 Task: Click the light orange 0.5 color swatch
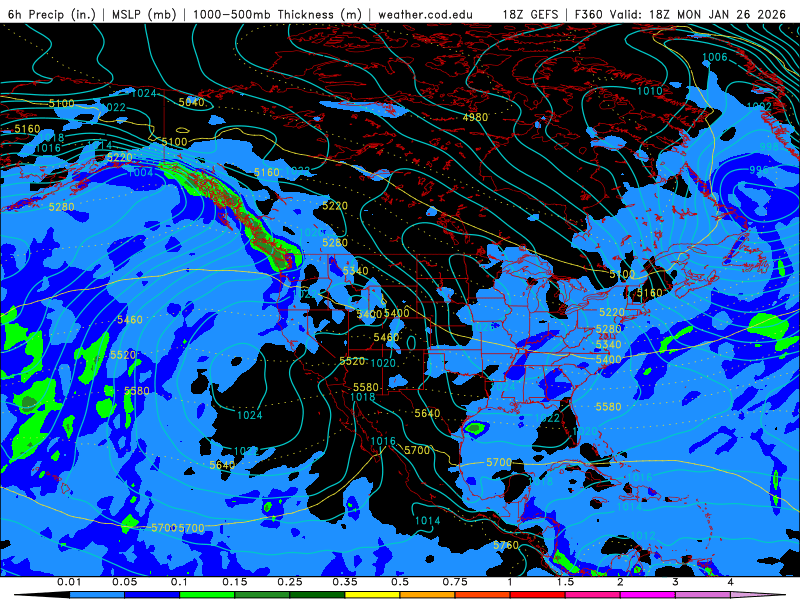[x=428, y=595]
